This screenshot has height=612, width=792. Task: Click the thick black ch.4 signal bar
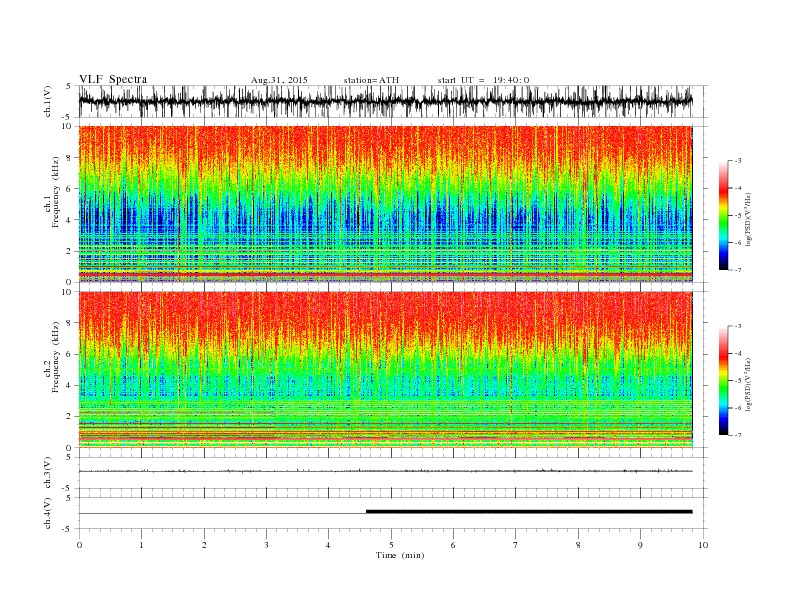[x=529, y=512]
